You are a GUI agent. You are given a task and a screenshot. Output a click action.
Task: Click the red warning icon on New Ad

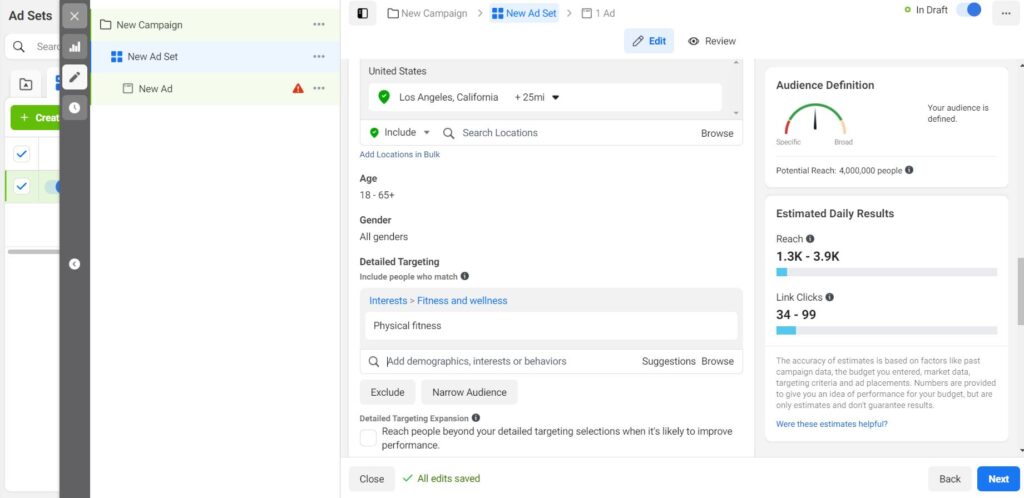pos(298,89)
